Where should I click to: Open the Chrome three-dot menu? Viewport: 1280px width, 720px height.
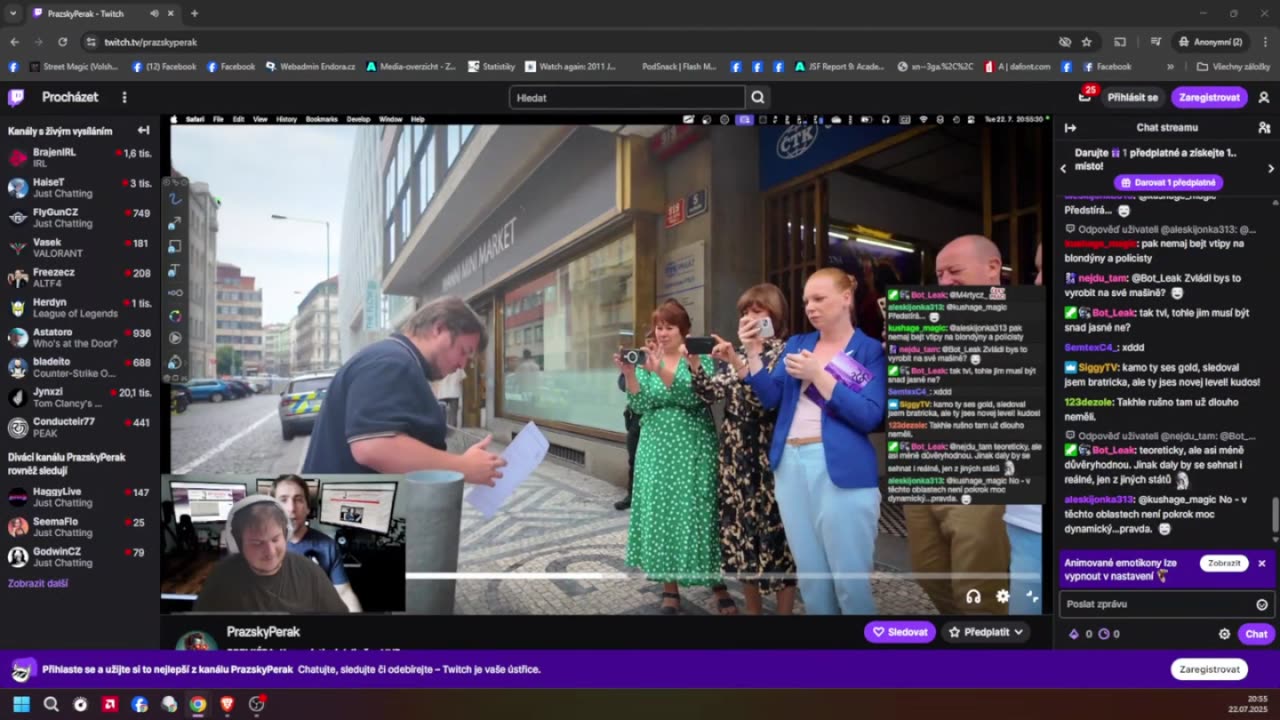[x=1264, y=42]
